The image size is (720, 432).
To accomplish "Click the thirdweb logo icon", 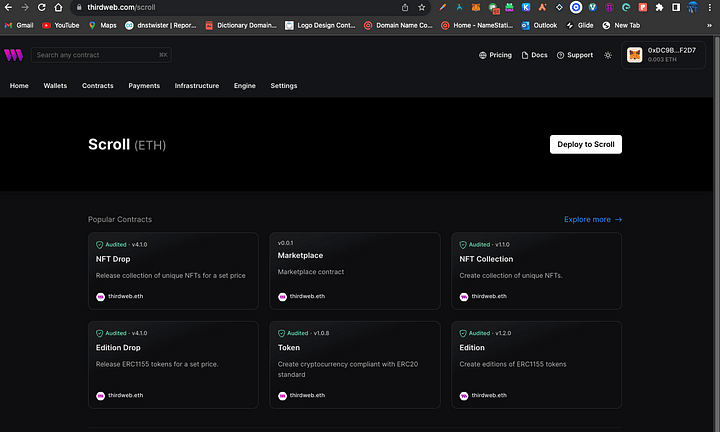I will tap(13, 55).
